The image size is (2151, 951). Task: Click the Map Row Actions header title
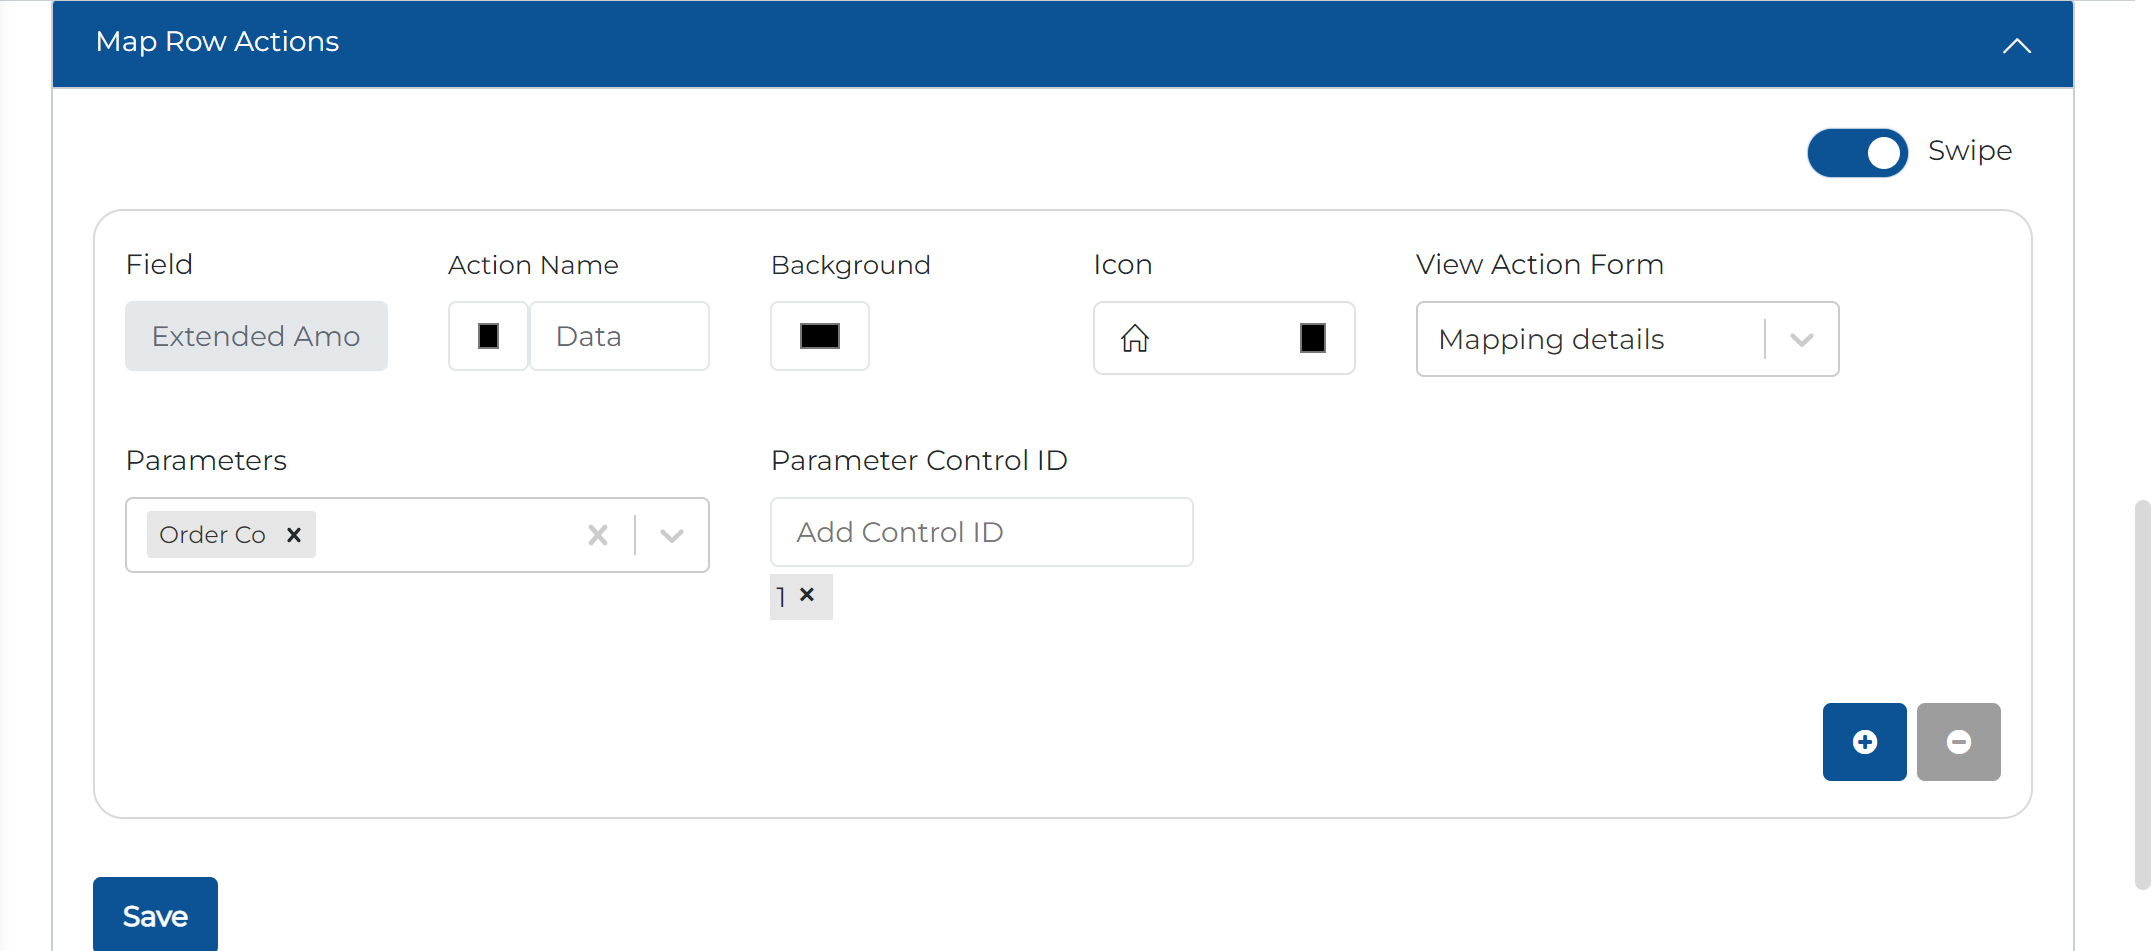coord(217,42)
